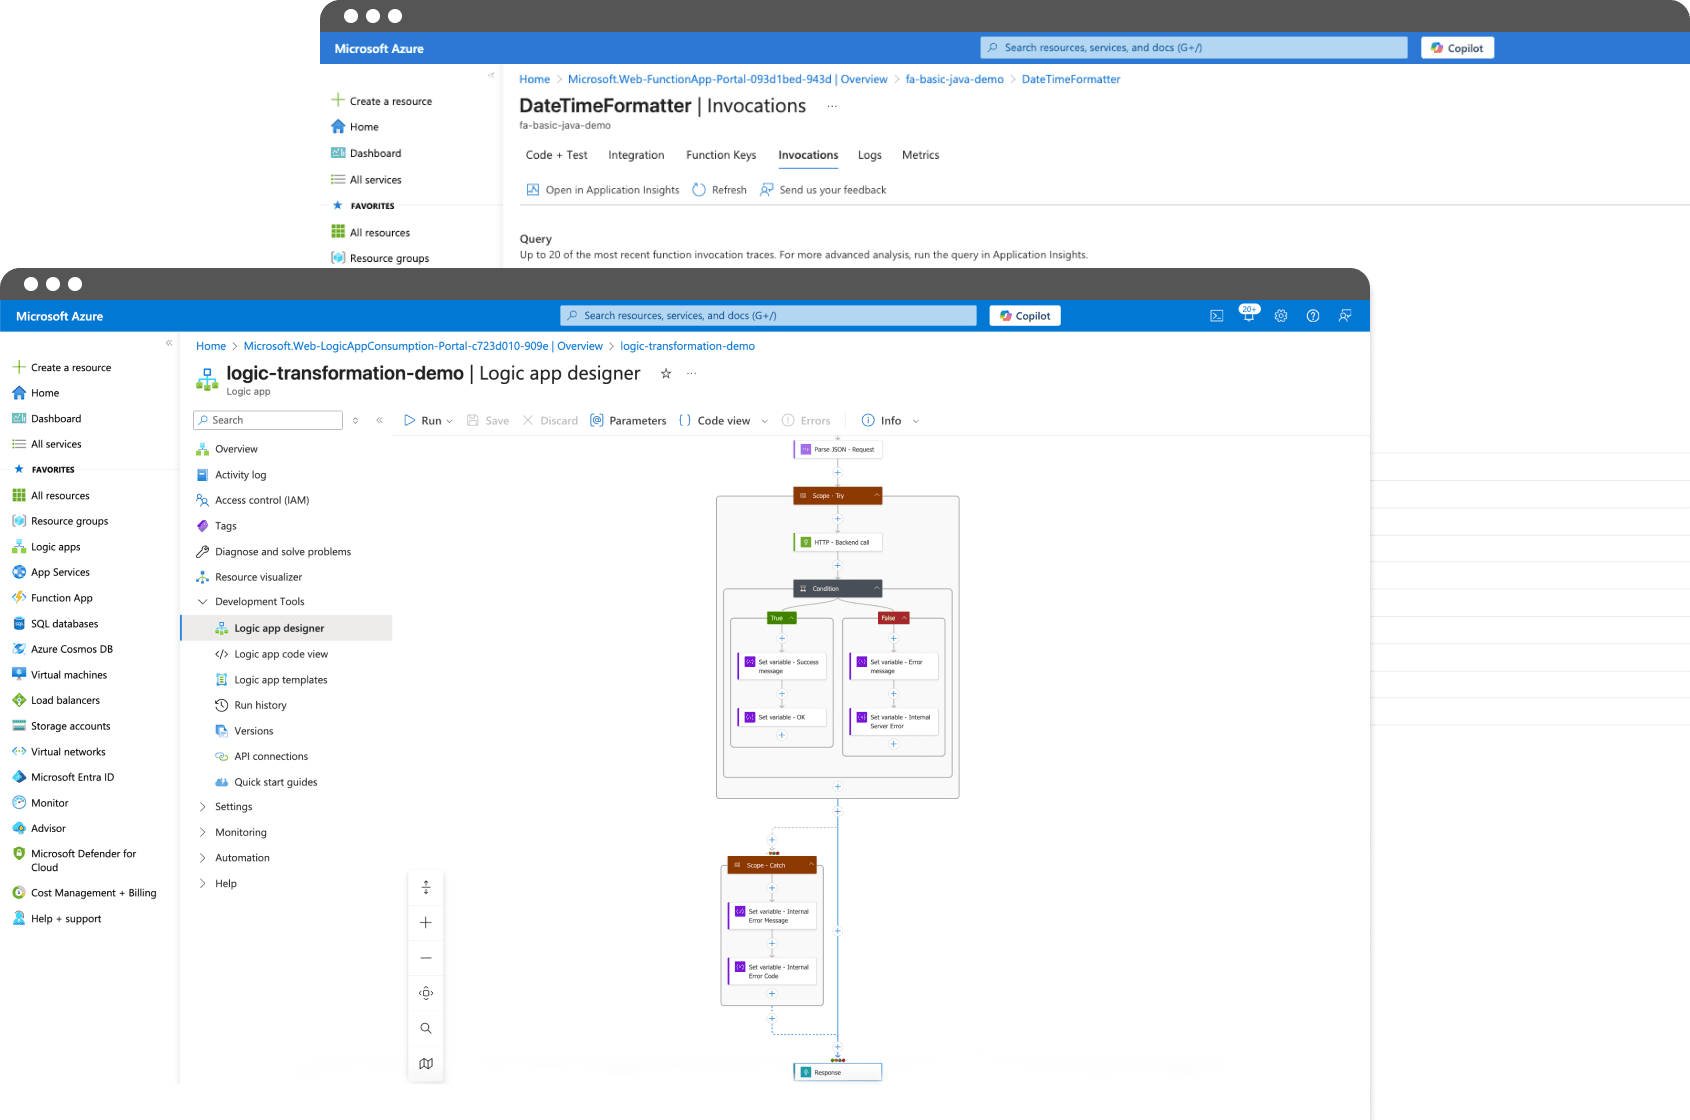Zoom out on the designer canvas
The image size is (1690, 1120).
coord(426,958)
